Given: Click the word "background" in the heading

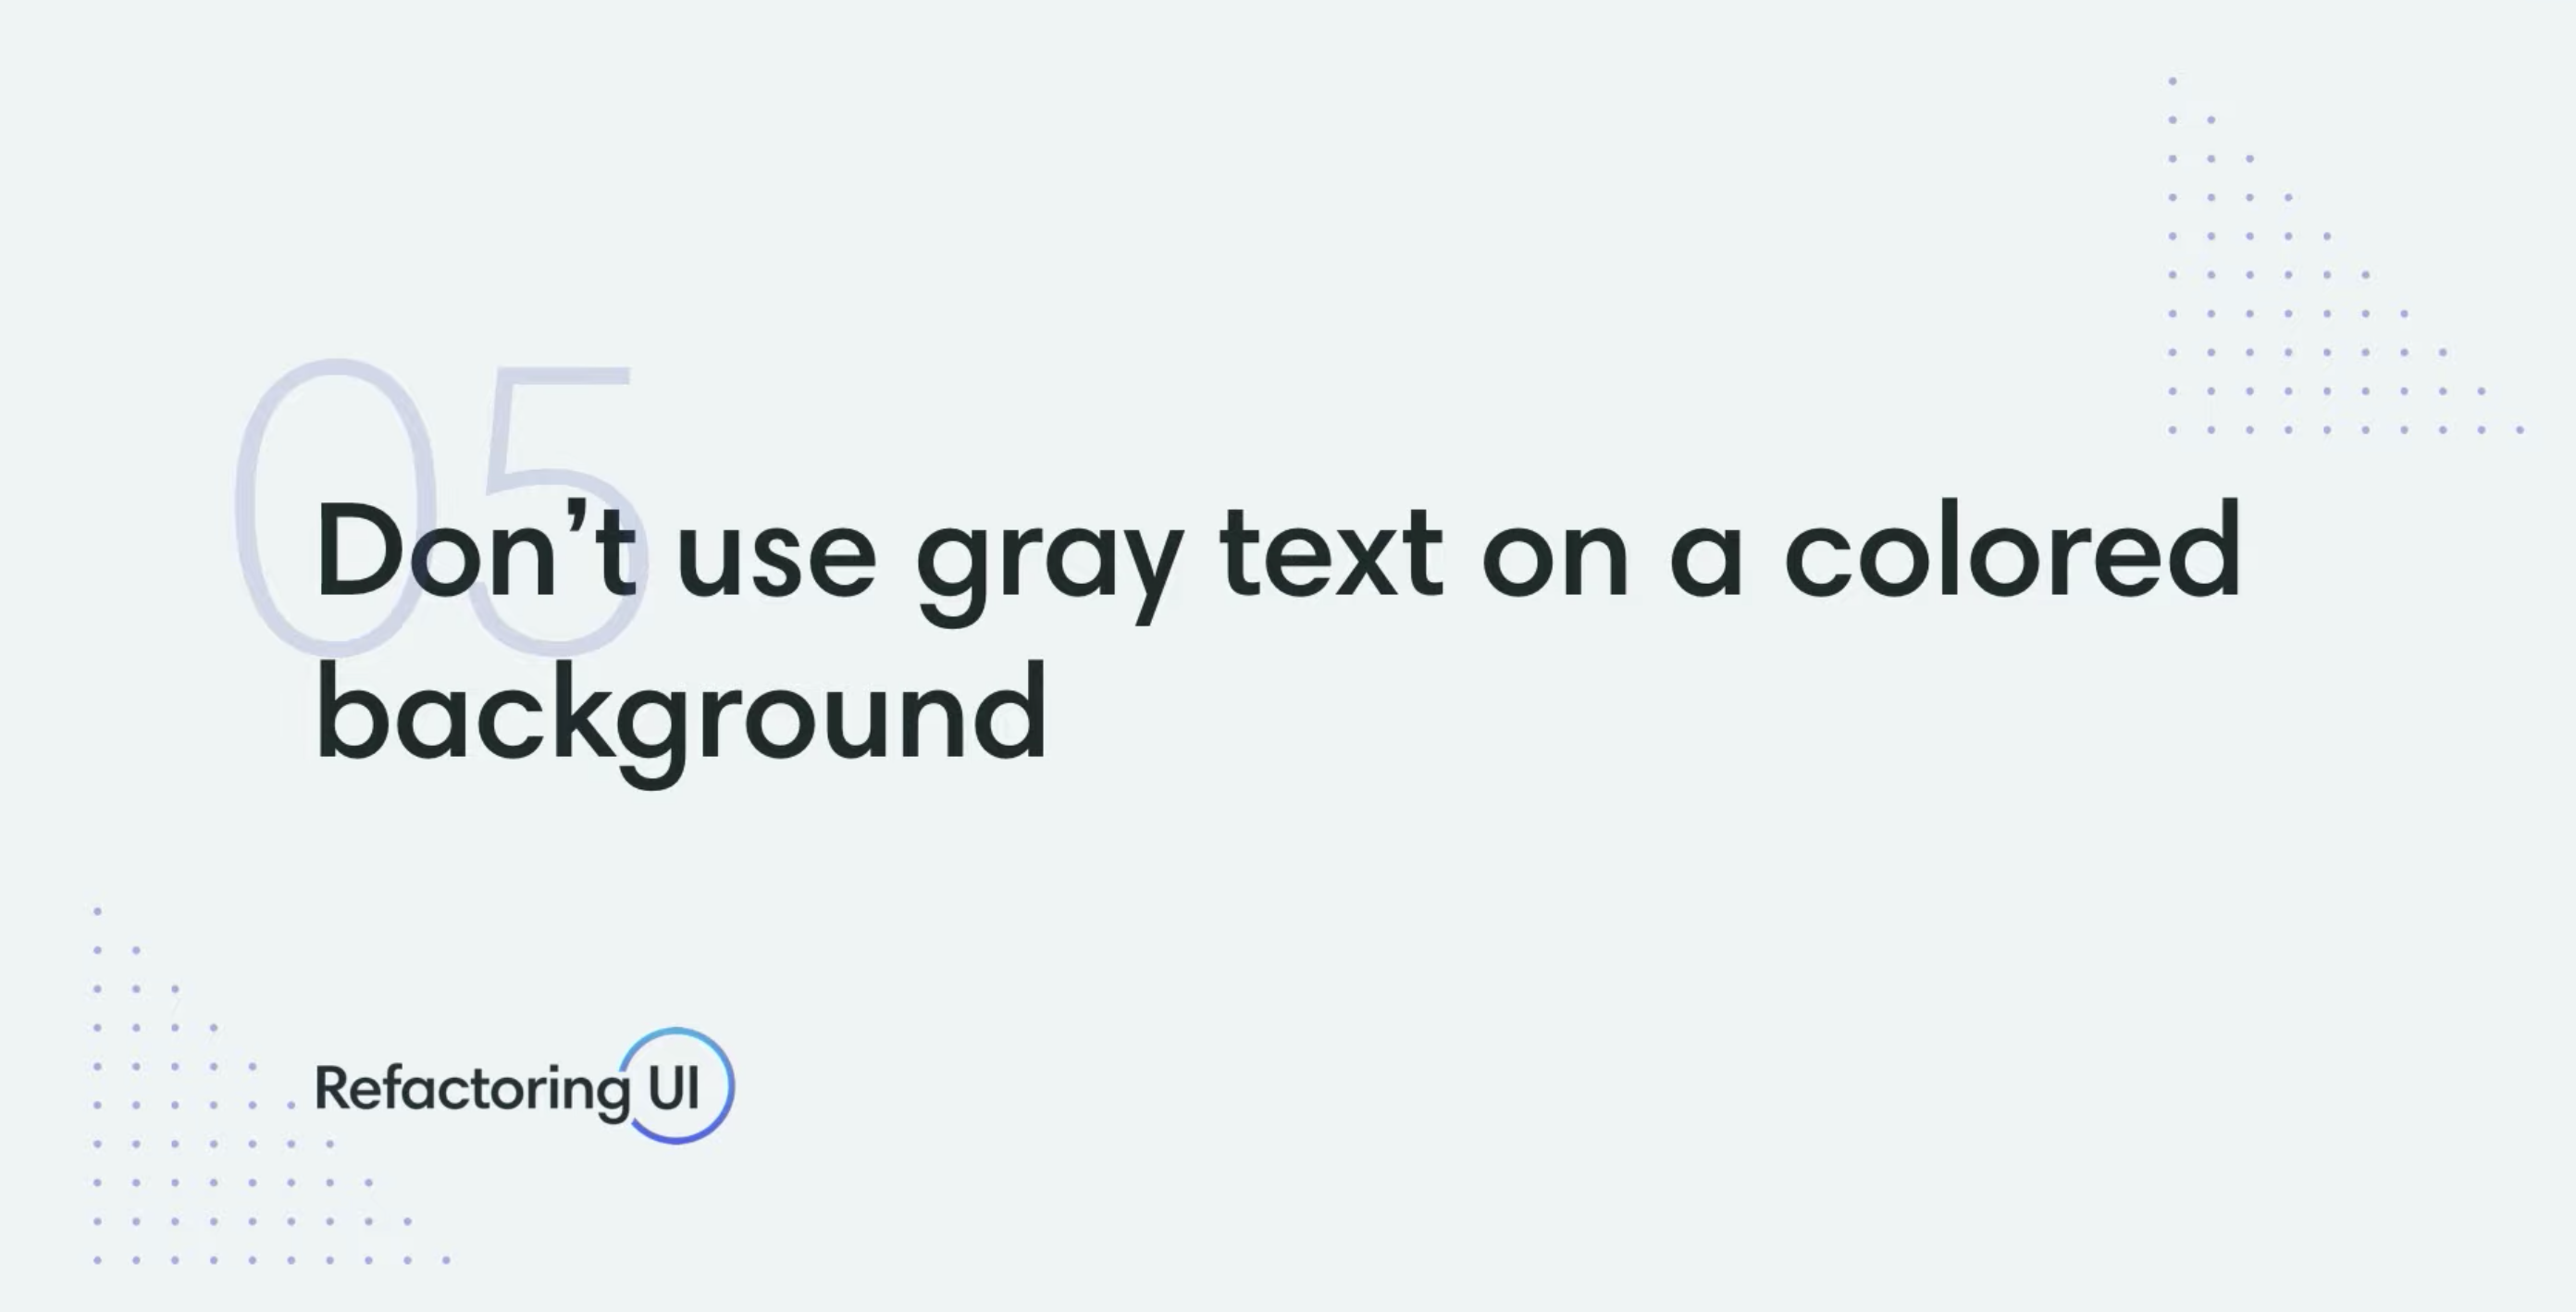Looking at the screenshot, I should tap(682, 716).
